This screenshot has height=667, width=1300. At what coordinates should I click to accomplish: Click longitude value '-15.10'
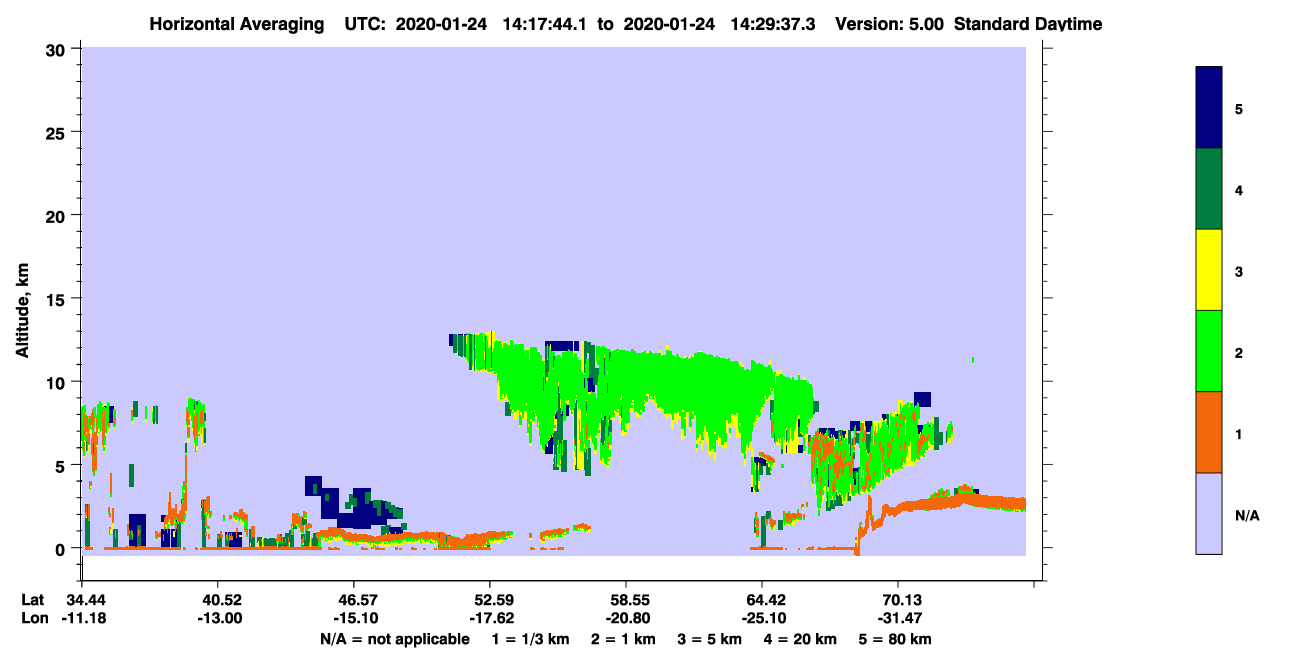(x=354, y=618)
